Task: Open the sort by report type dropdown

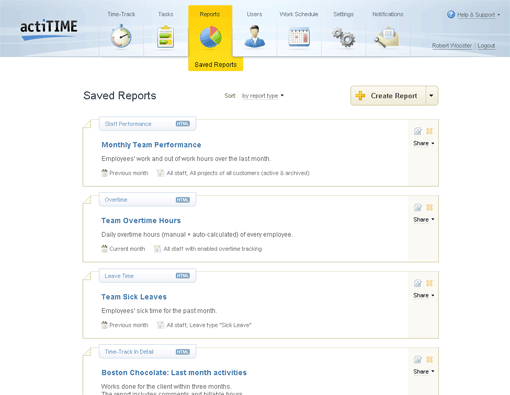Action: pos(263,96)
